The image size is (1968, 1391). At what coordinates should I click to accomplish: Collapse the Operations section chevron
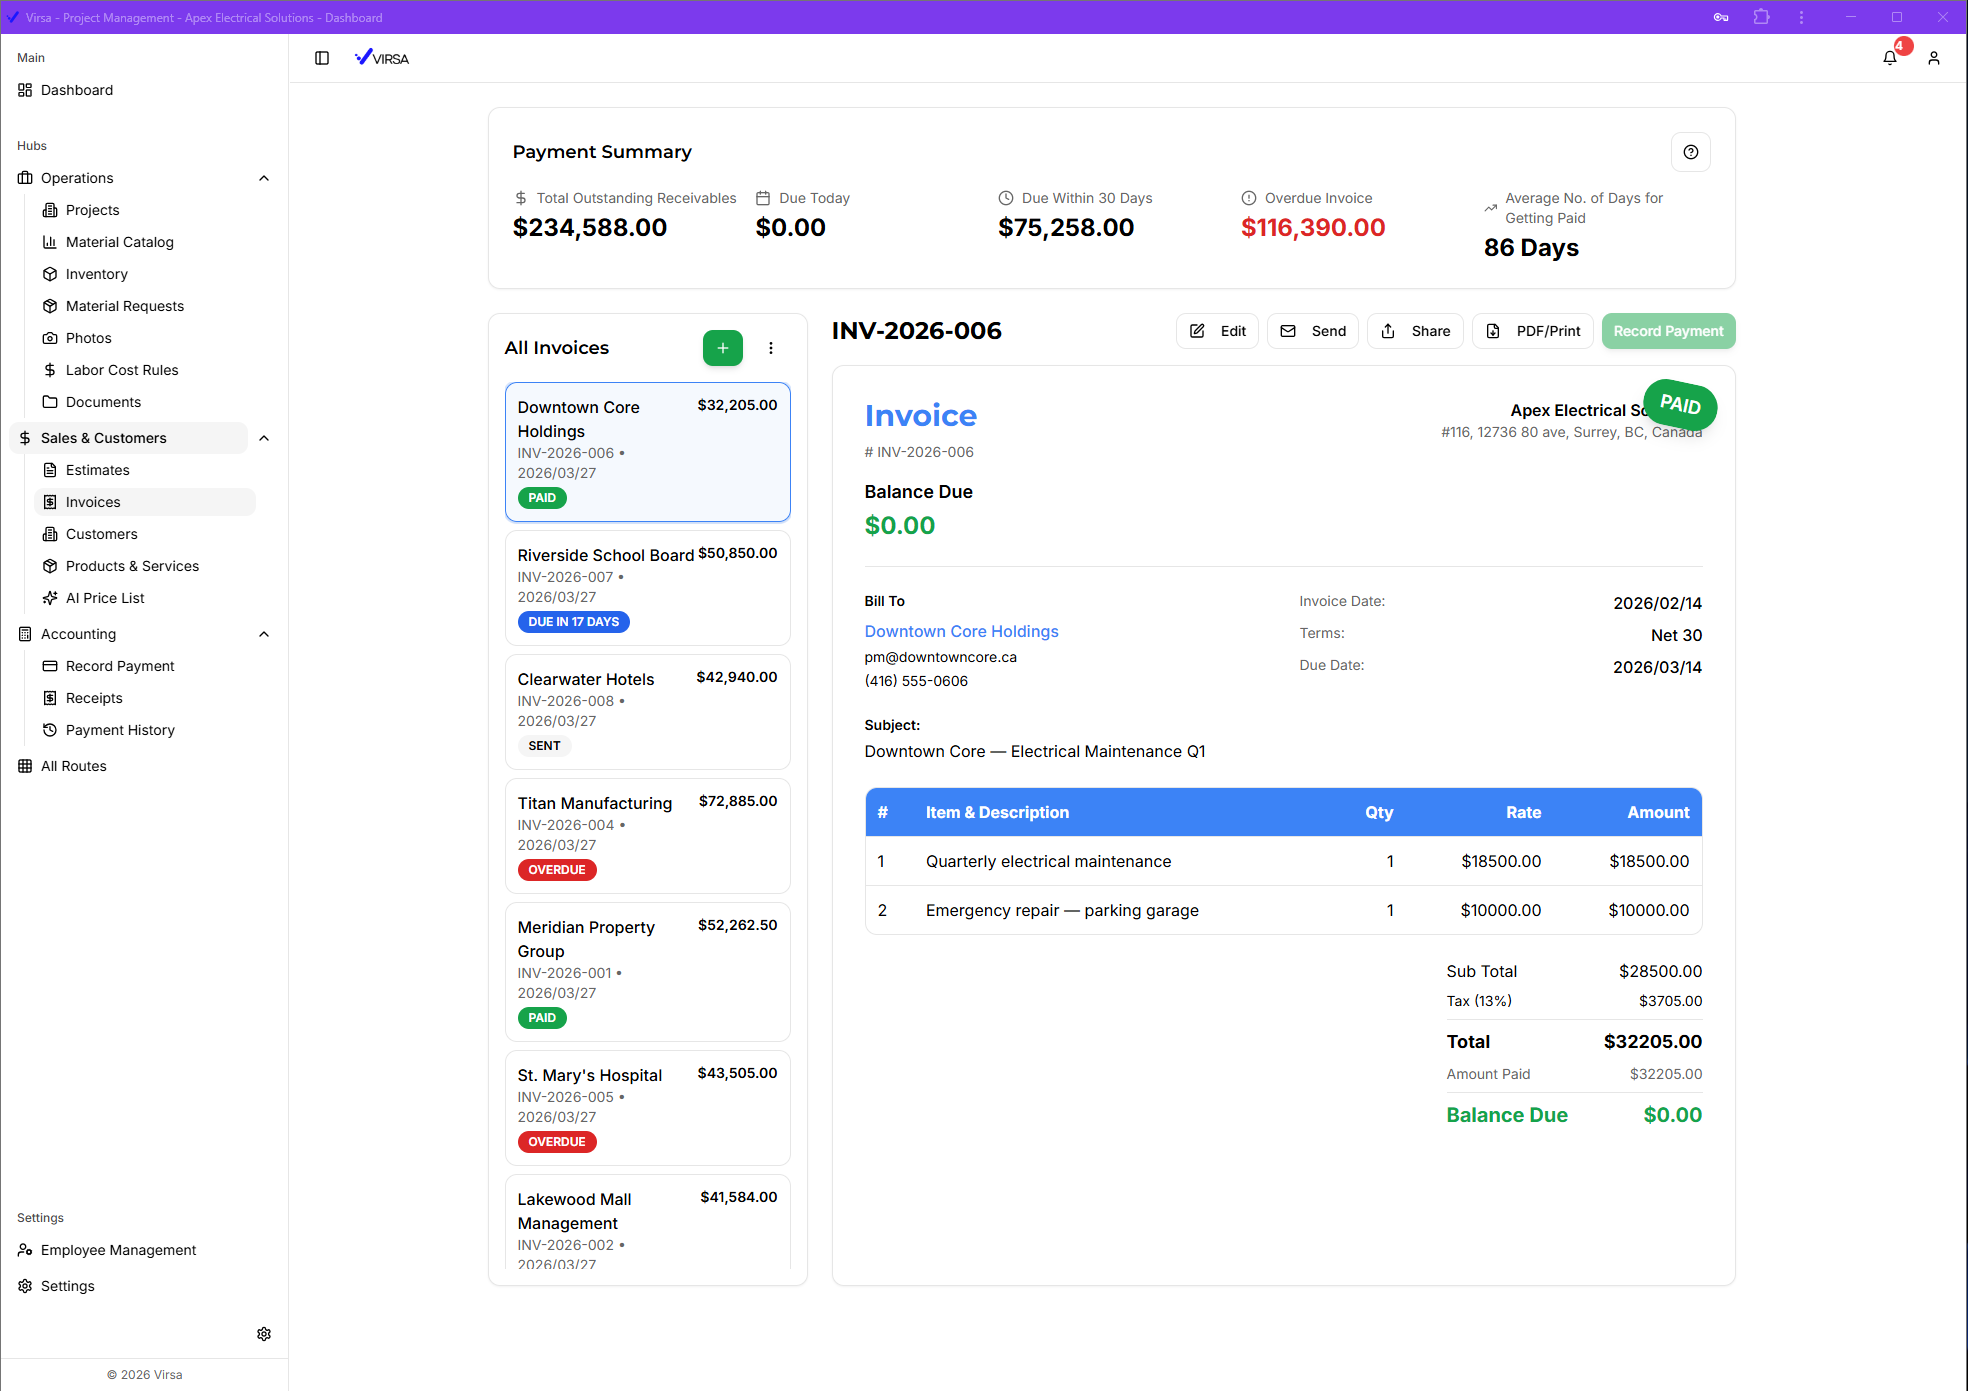[x=264, y=178]
